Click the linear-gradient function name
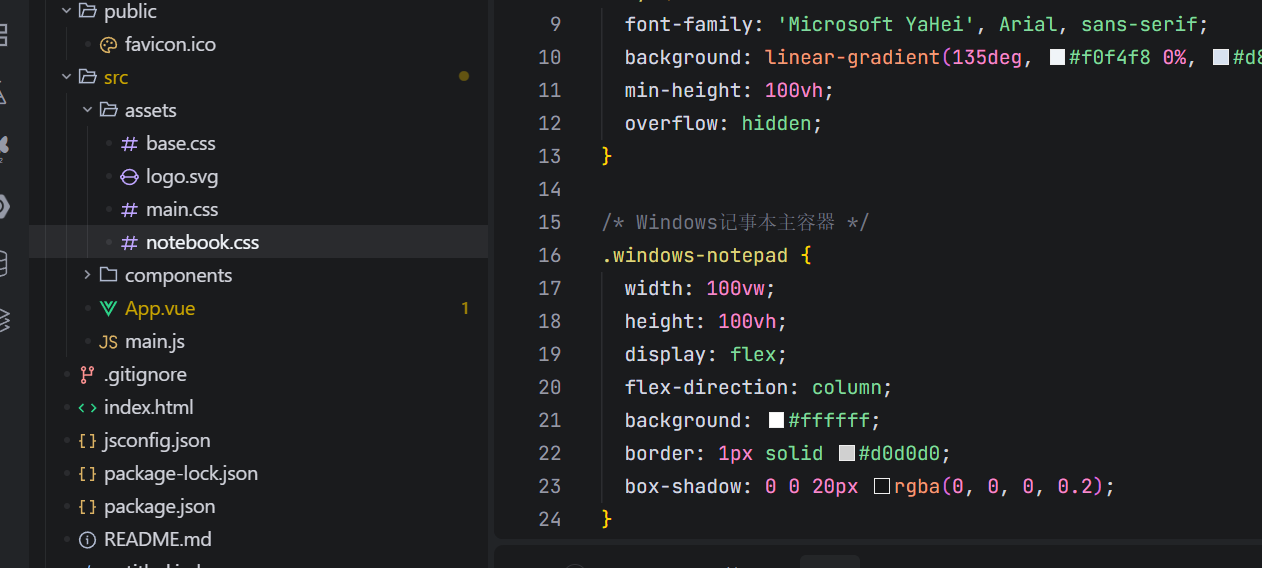Image resolution: width=1262 pixels, height=568 pixels. [852, 57]
